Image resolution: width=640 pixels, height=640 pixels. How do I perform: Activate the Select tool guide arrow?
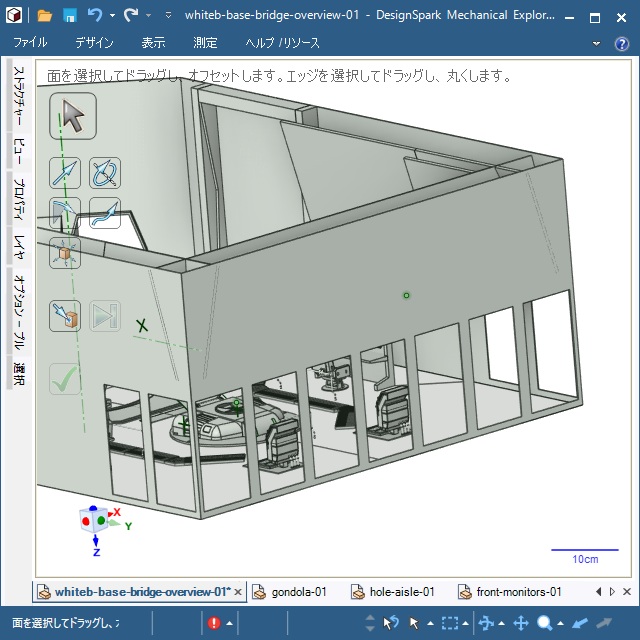click(x=73, y=116)
